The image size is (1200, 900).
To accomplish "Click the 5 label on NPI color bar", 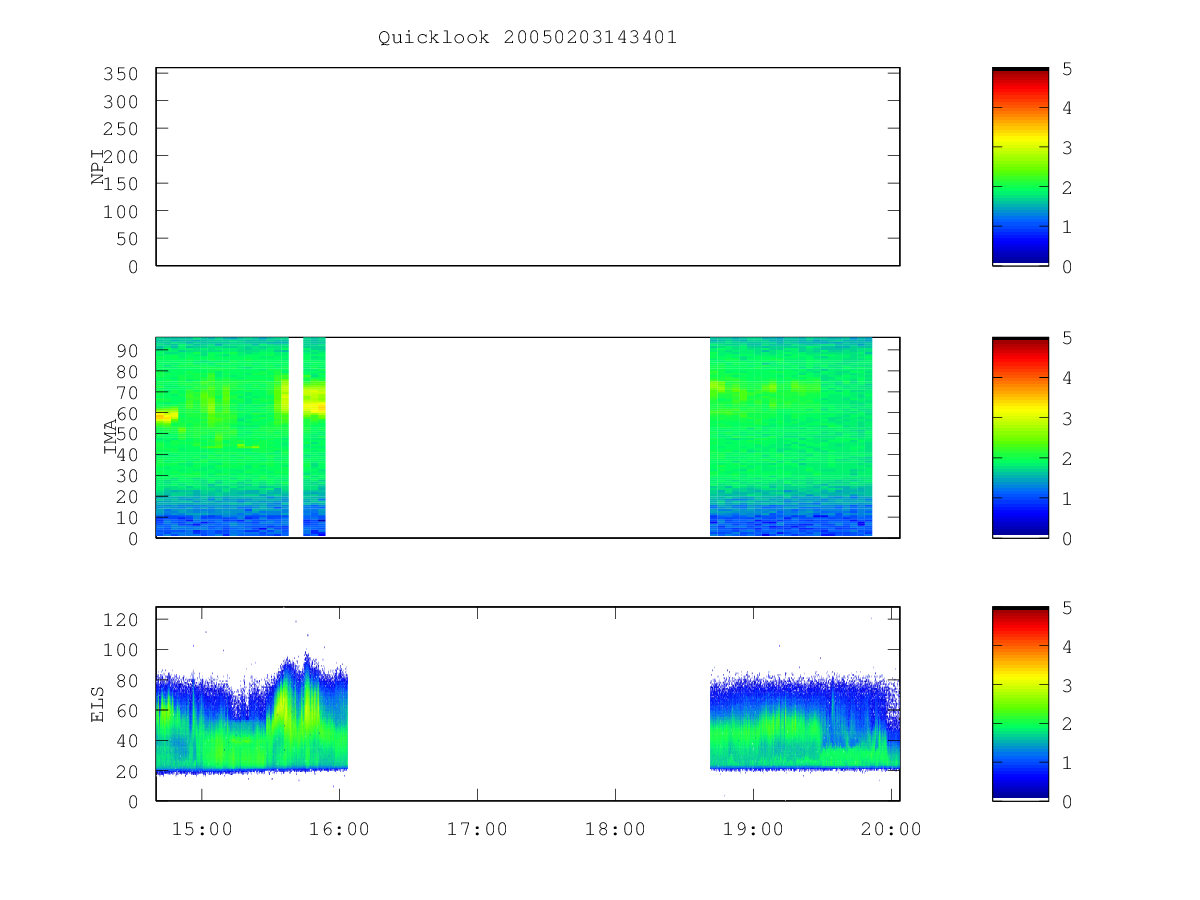I will tap(1067, 69).
